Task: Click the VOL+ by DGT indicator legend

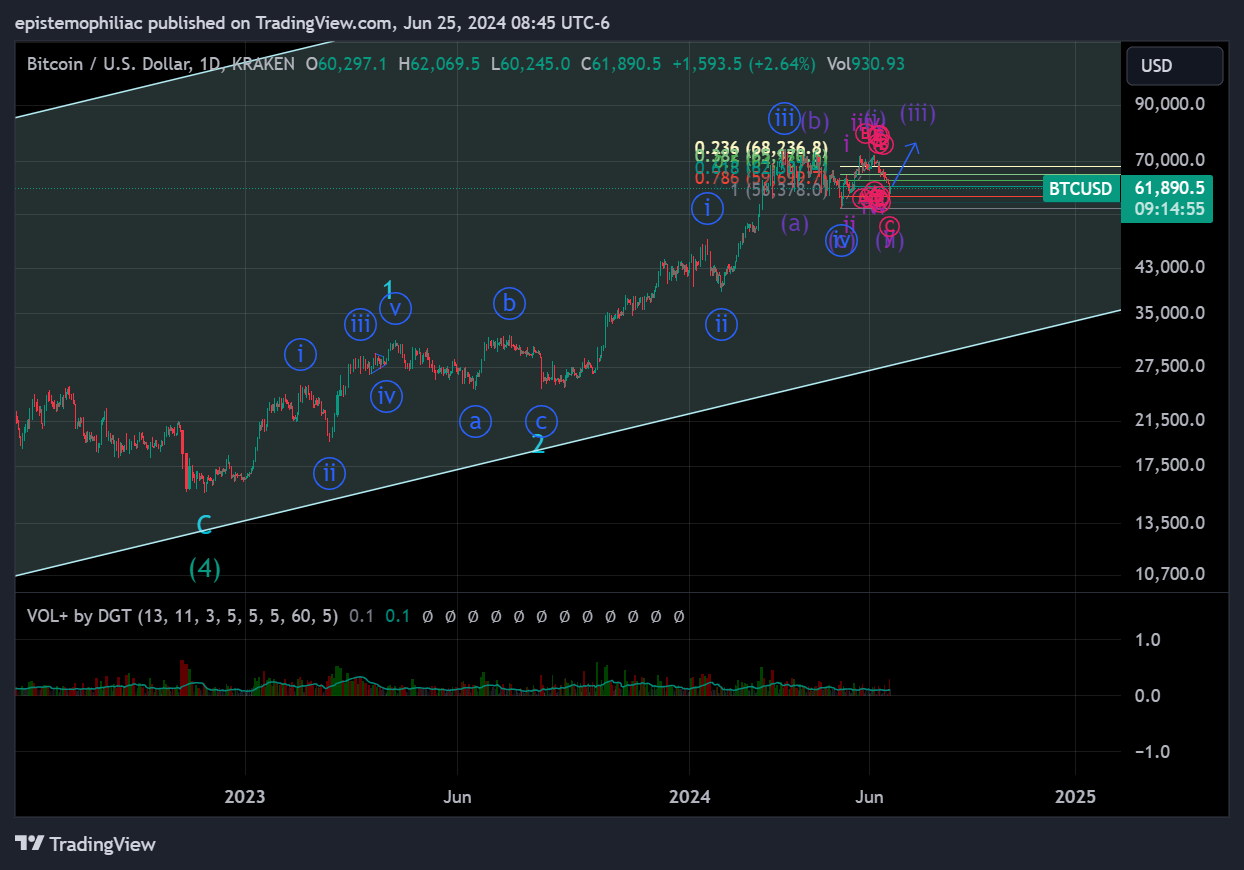Action: (182, 616)
